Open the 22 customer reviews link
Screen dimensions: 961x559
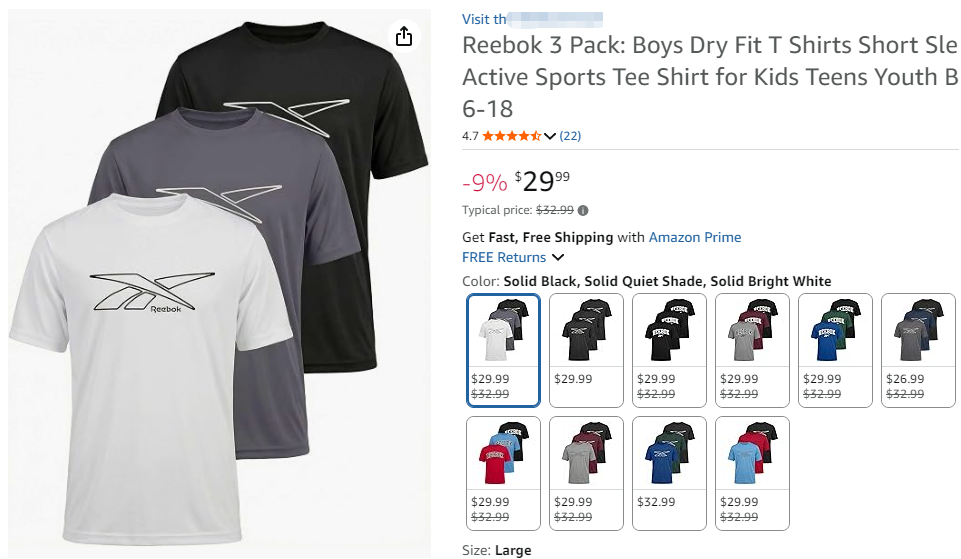(x=570, y=136)
